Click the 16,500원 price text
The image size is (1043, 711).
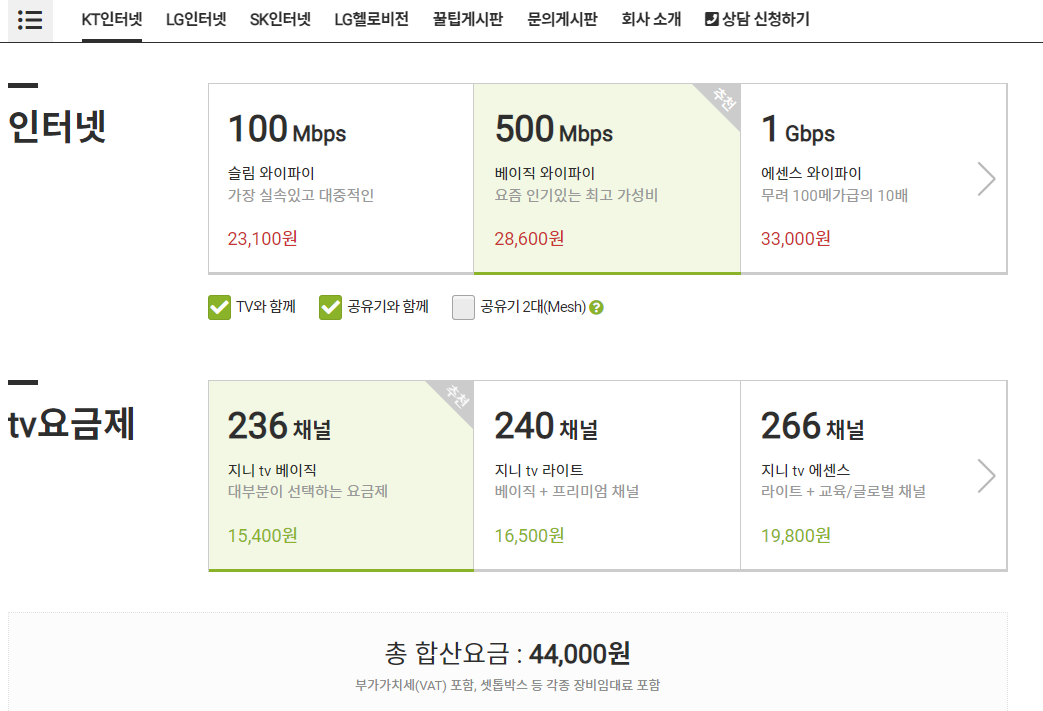click(x=529, y=535)
